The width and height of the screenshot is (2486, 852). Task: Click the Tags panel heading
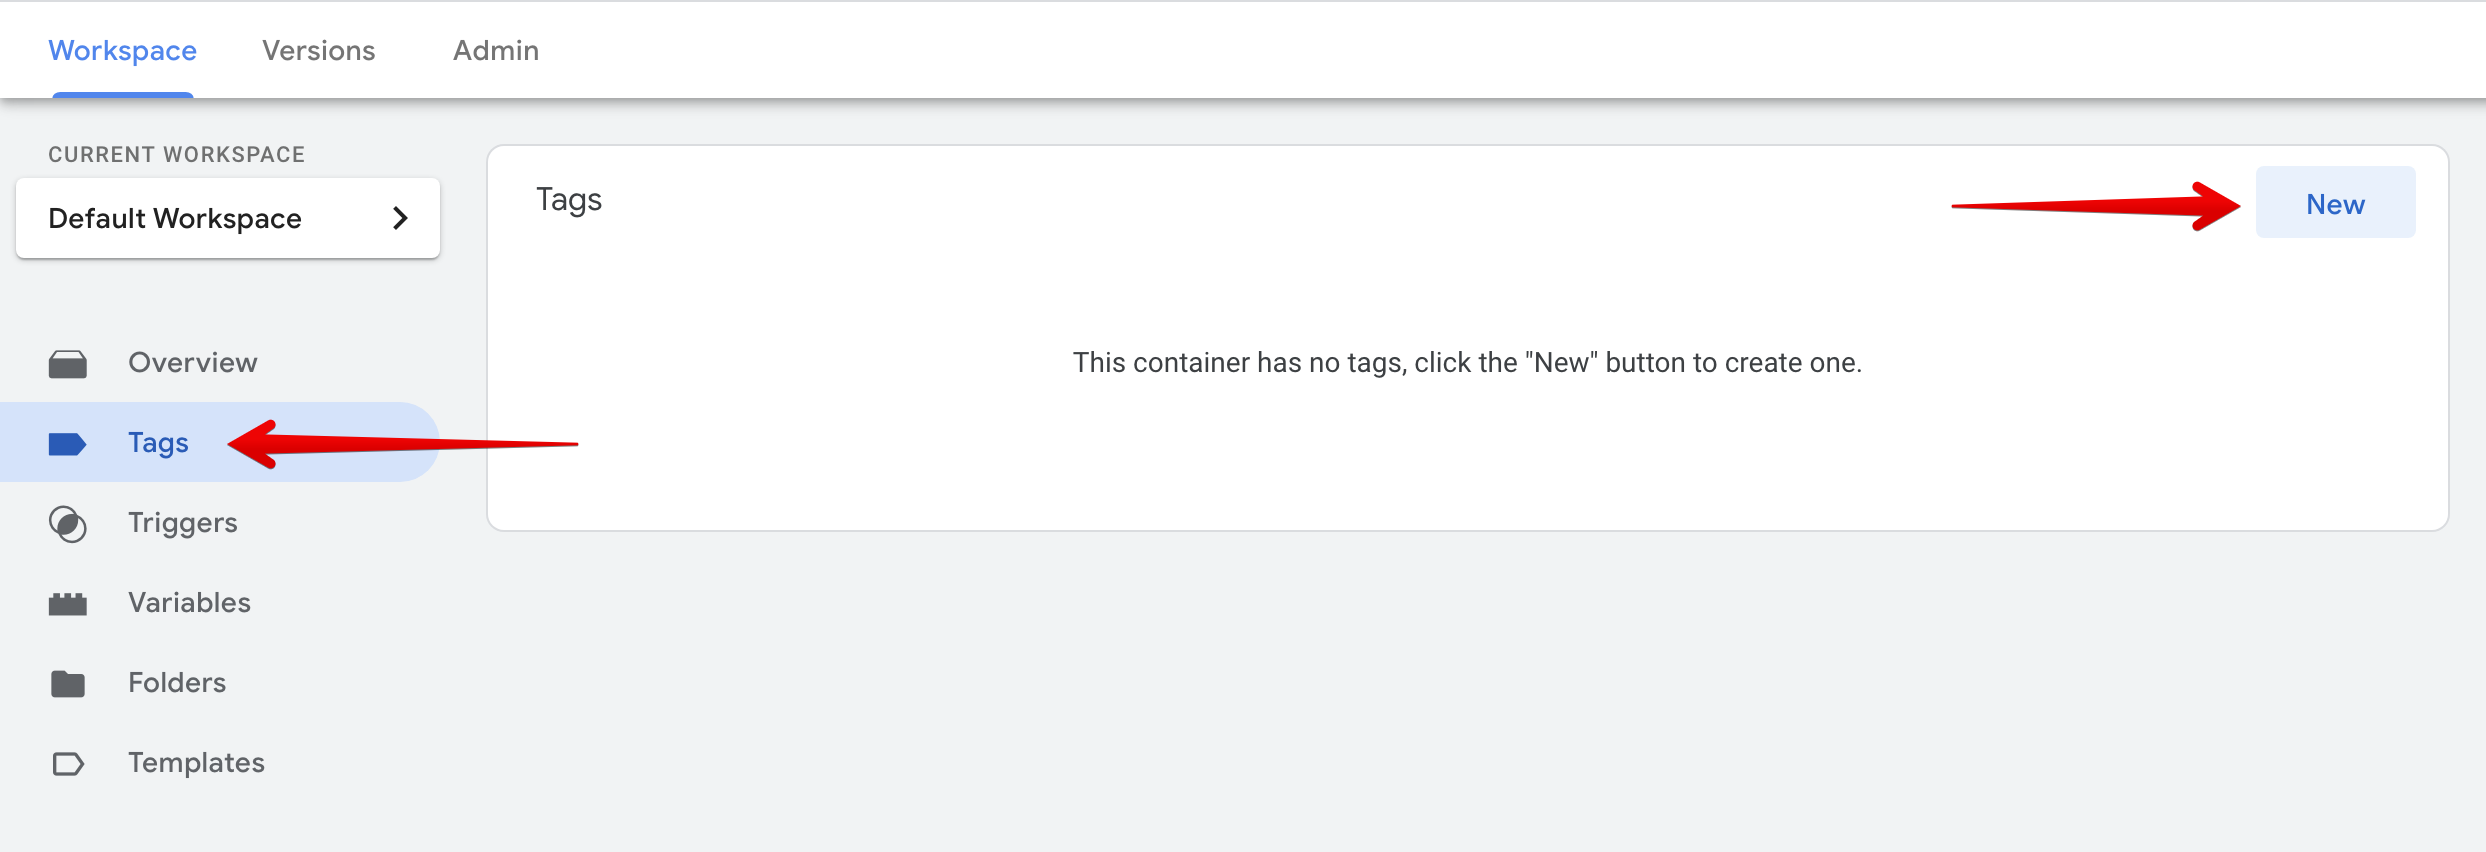(x=568, y=199)
